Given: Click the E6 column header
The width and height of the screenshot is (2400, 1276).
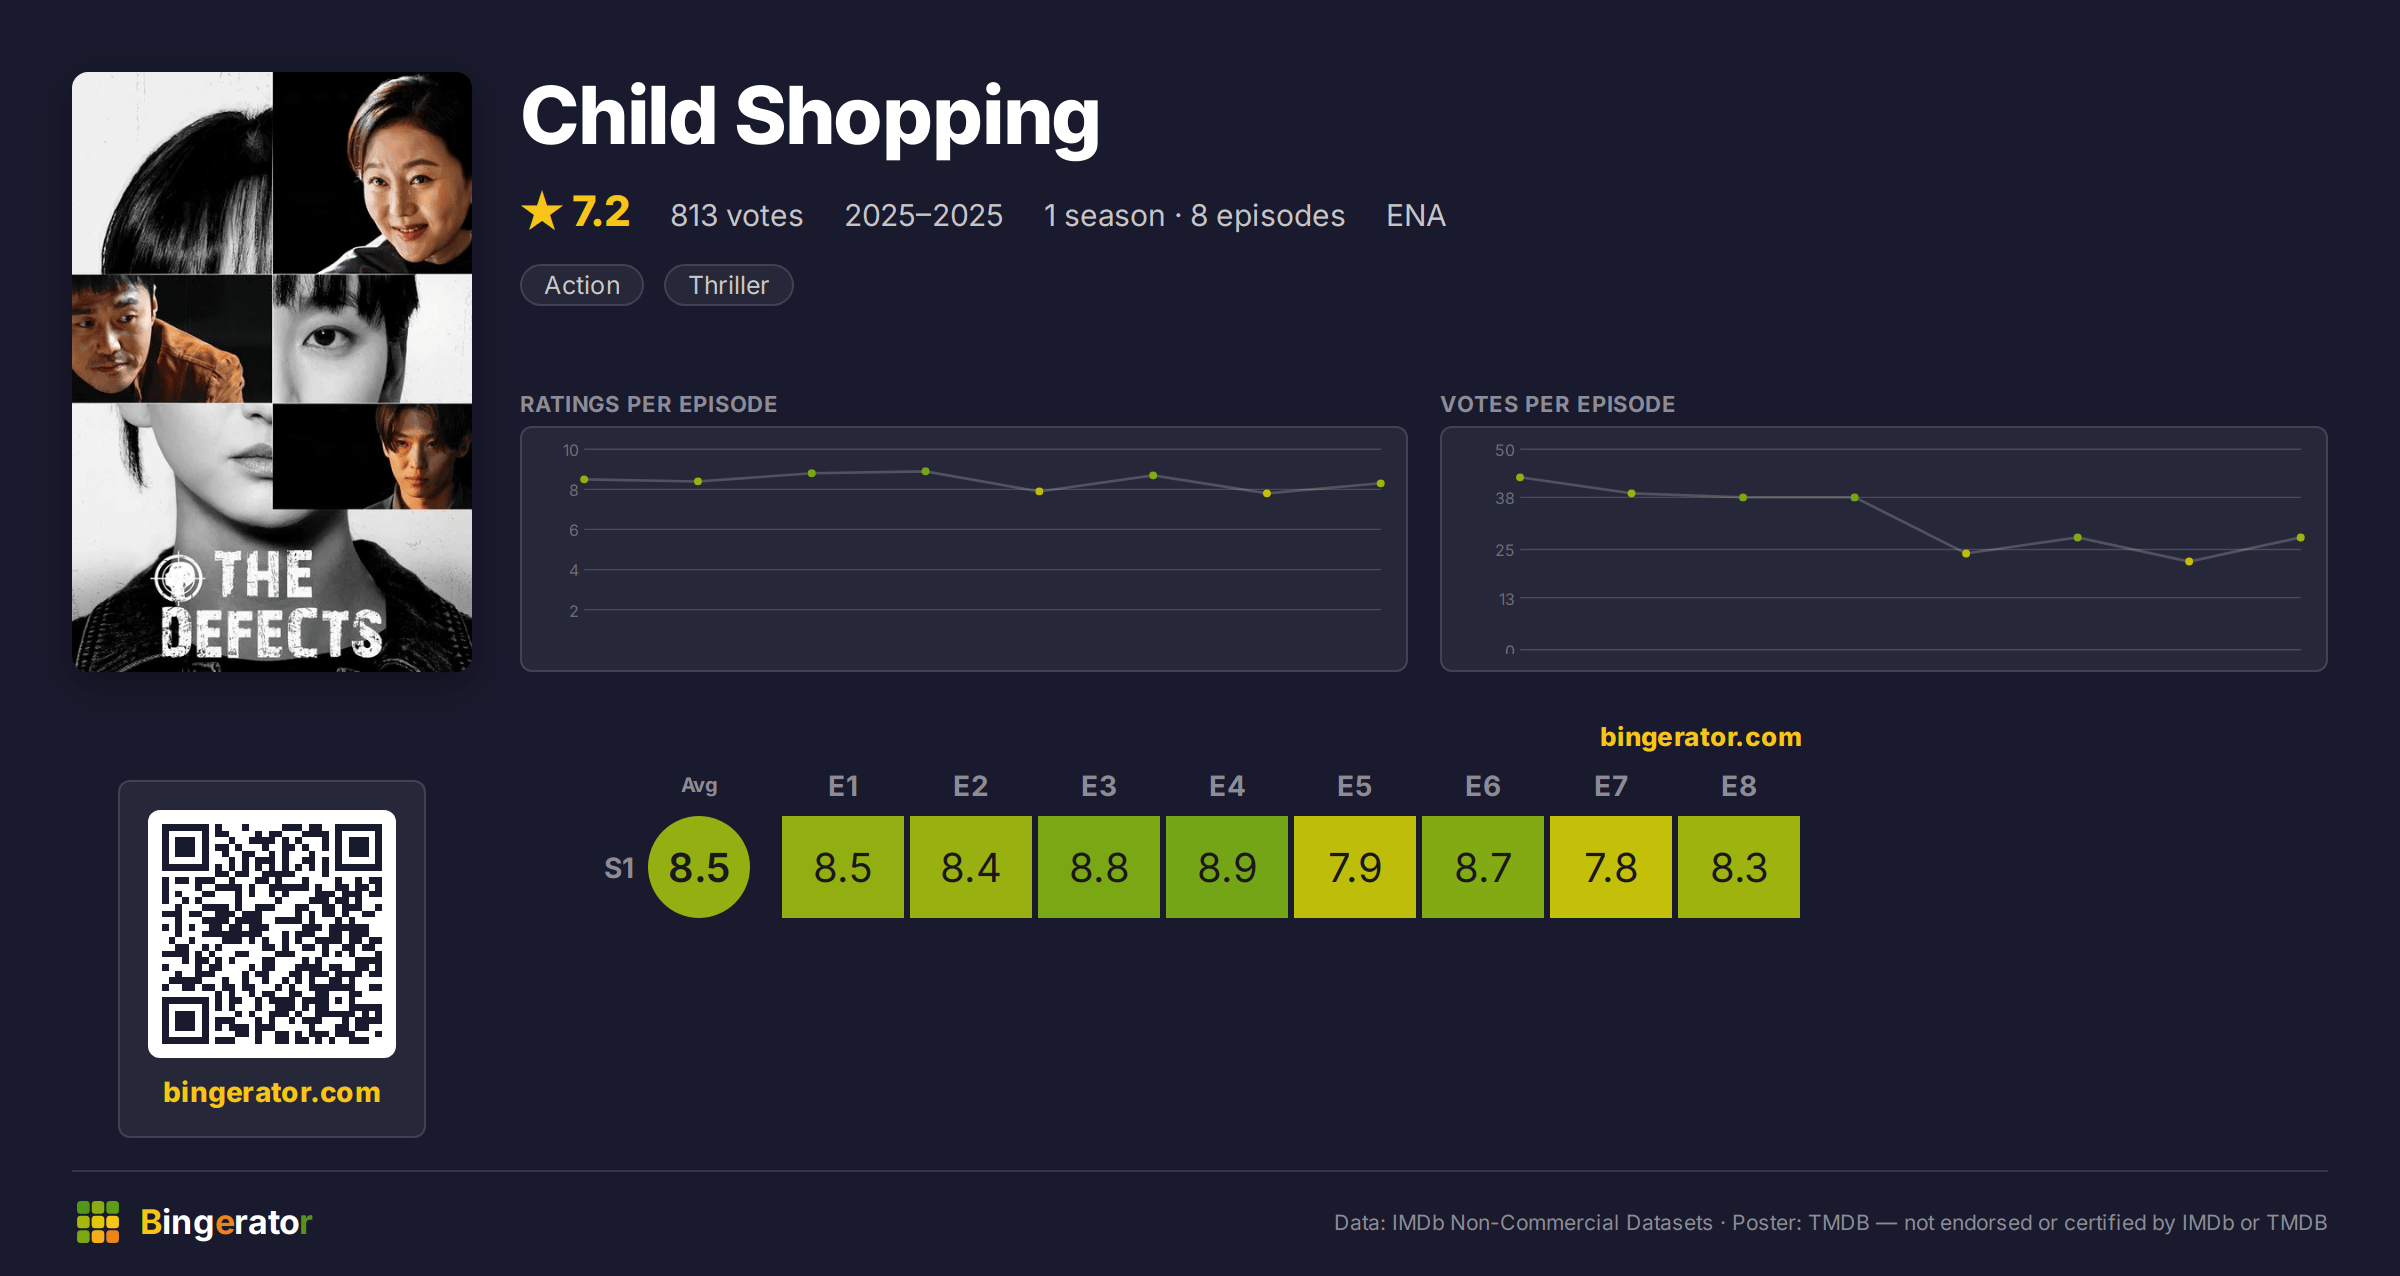Looking at the screenshot, I should coord(1483,786).
